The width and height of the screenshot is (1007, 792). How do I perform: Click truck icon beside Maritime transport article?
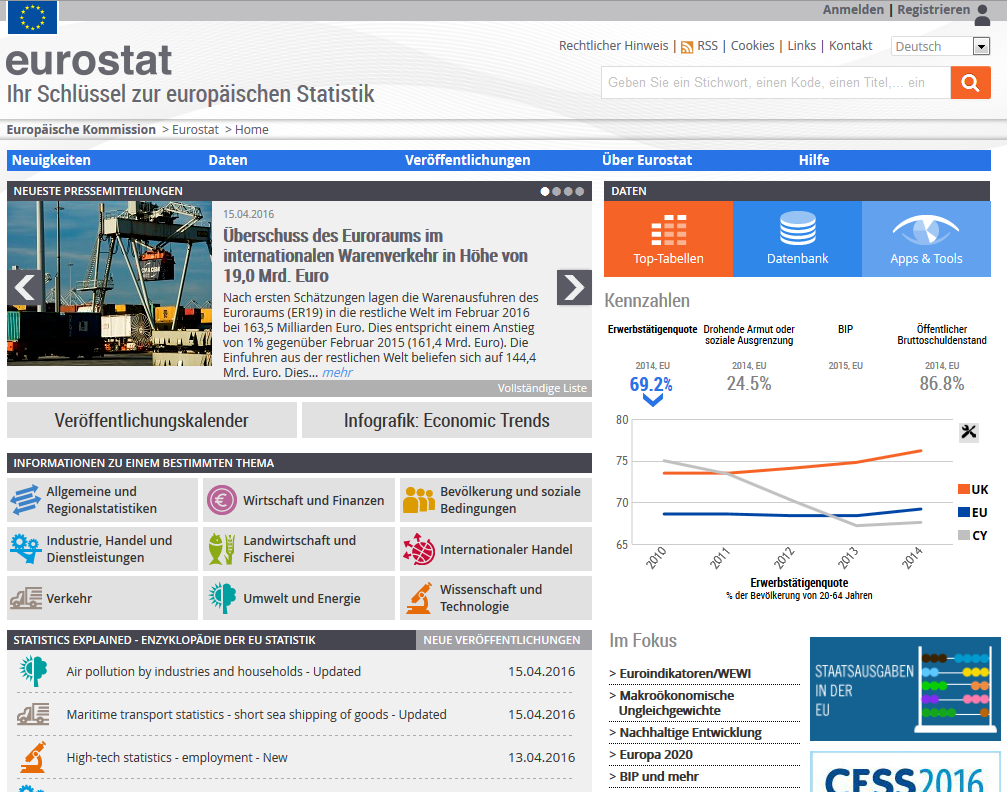pyautogui.click(x=33, y=714)
